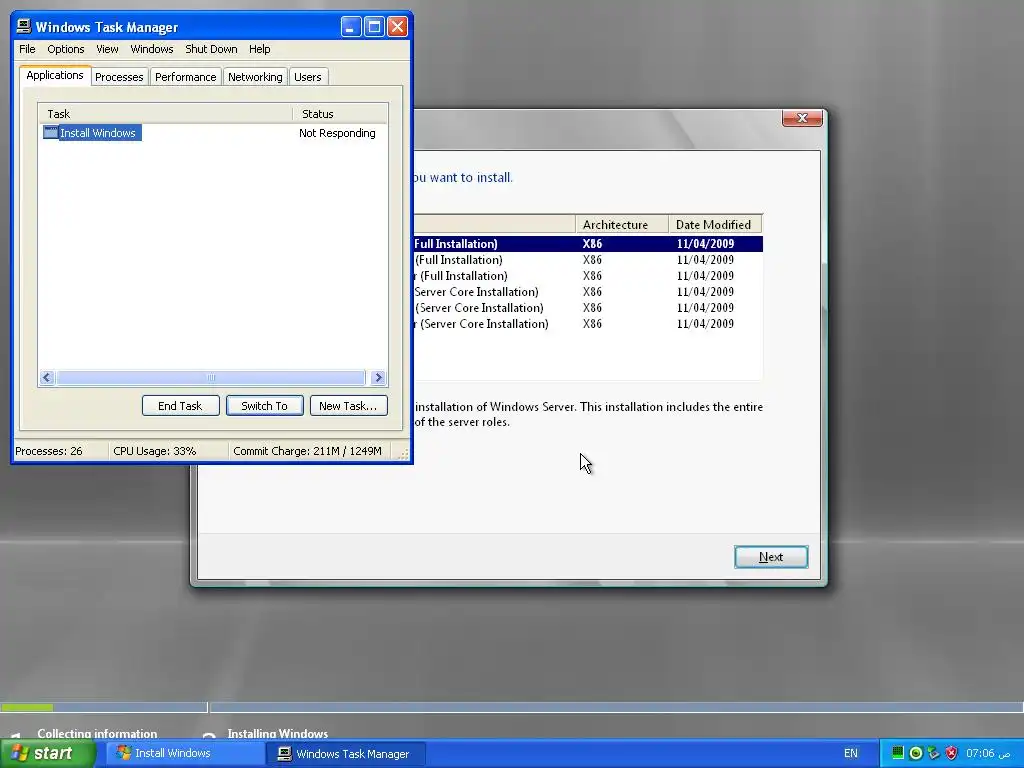
Task: Click the Date Modified column header
Action: click(x=715, y=225)
